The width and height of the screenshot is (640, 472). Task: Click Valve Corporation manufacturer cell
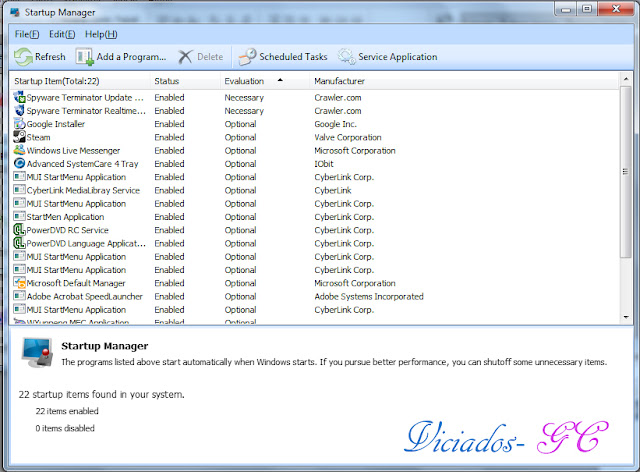pyautogui.click(x=348, y=137)
